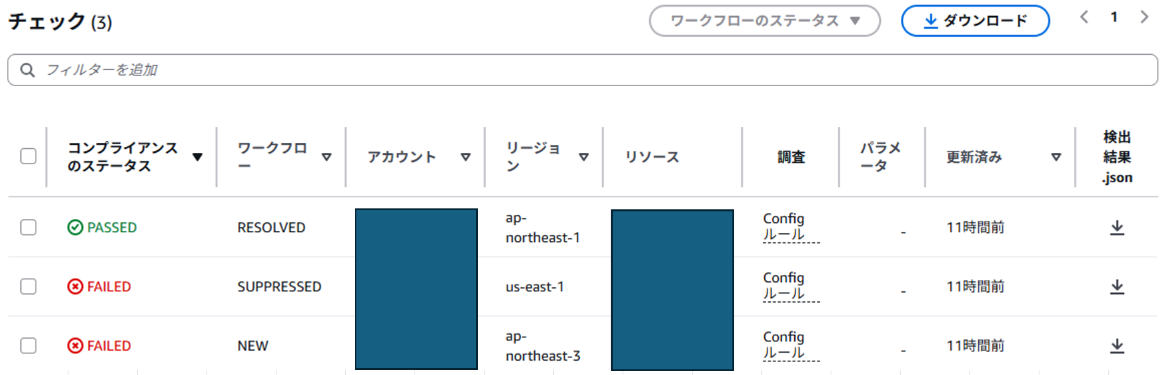
Task: Click the PASSED status text
Action: click(112, 228)
